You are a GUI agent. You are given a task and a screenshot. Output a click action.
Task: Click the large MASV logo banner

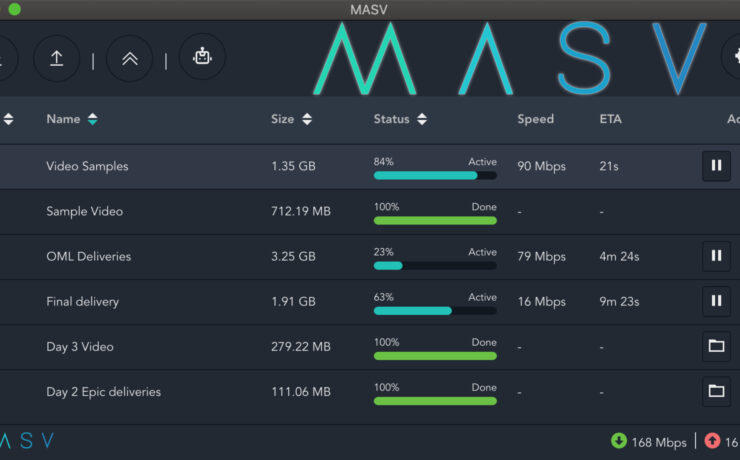point(510,58)
